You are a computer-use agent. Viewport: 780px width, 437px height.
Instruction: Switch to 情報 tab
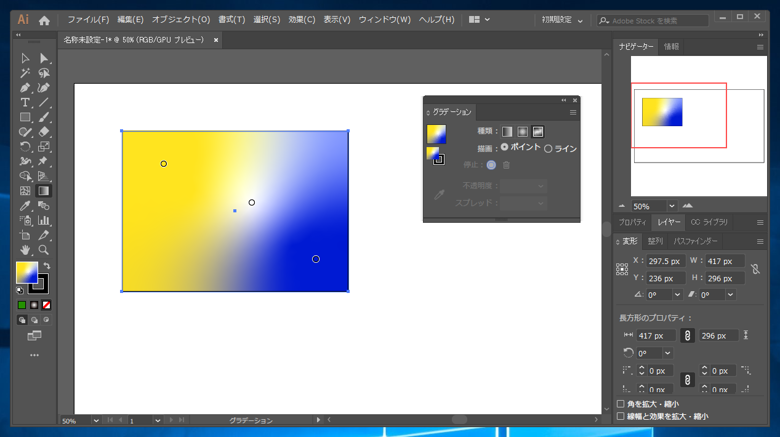(x=671, y=46)
